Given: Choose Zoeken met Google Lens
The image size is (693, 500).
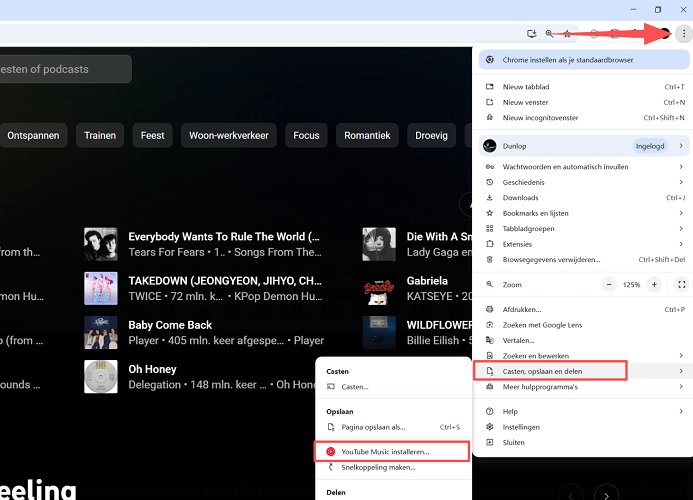Looking at the screenshot, I should coord(584,325).
